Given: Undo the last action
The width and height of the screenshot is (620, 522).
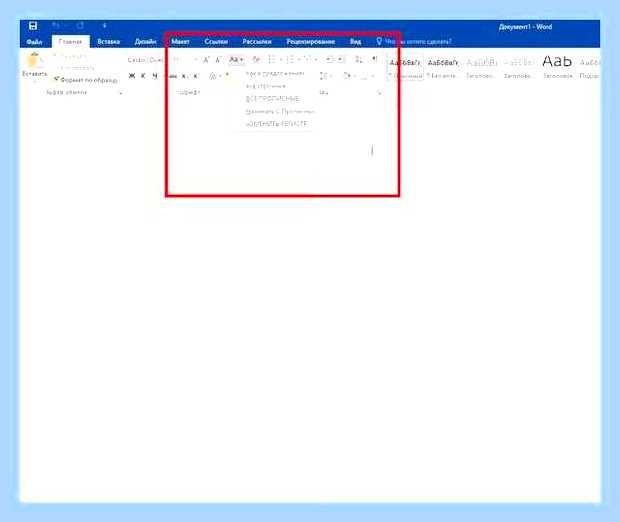Looking at the screenshot, I should click(56, 26).
